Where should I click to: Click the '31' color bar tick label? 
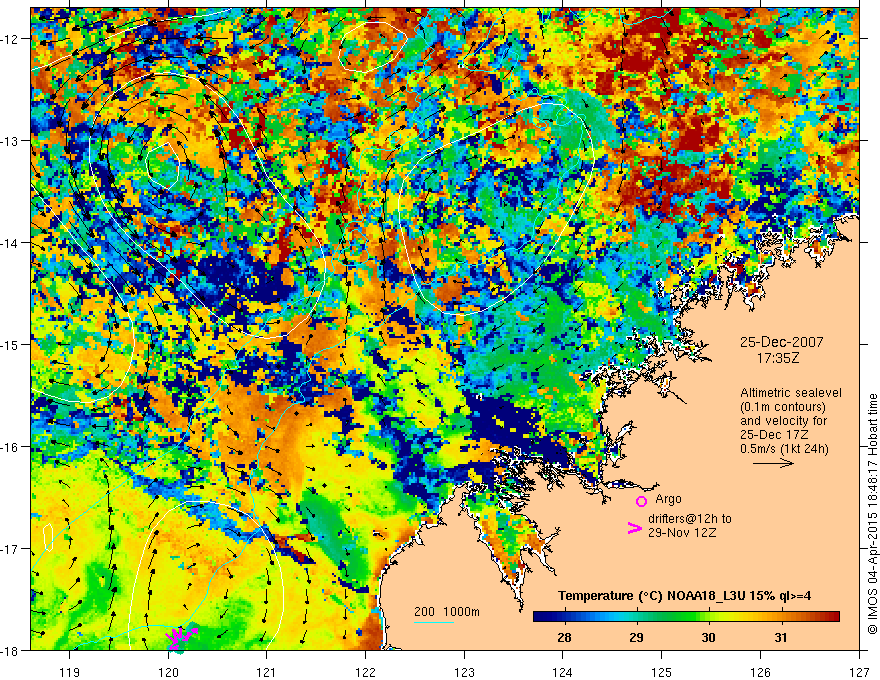coord(781,637)
